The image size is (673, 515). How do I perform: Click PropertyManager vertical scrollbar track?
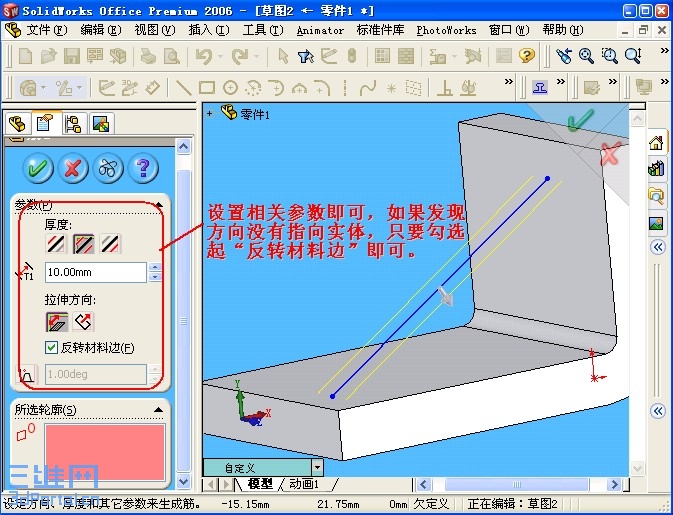click(x=183, y=314)
